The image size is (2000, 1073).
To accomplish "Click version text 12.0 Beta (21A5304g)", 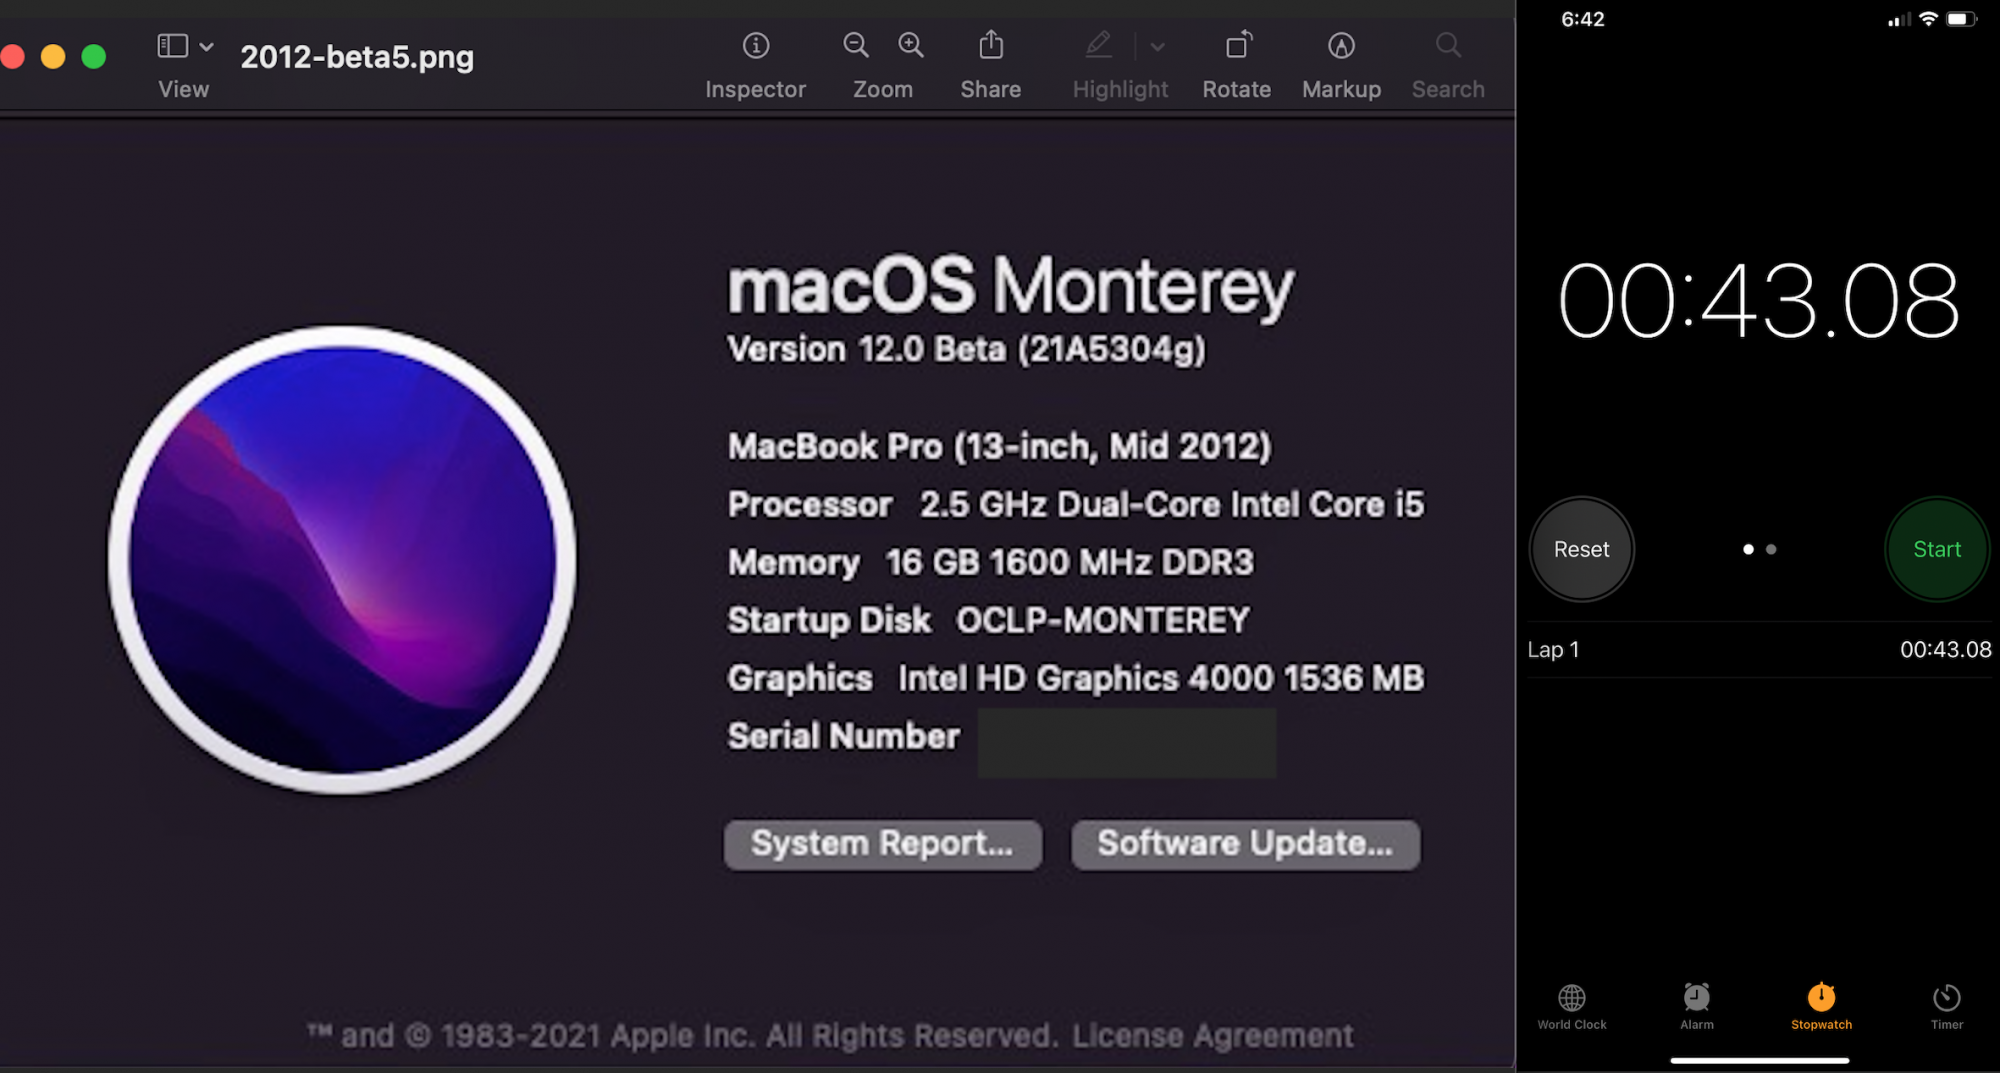I will [1032, 349].
